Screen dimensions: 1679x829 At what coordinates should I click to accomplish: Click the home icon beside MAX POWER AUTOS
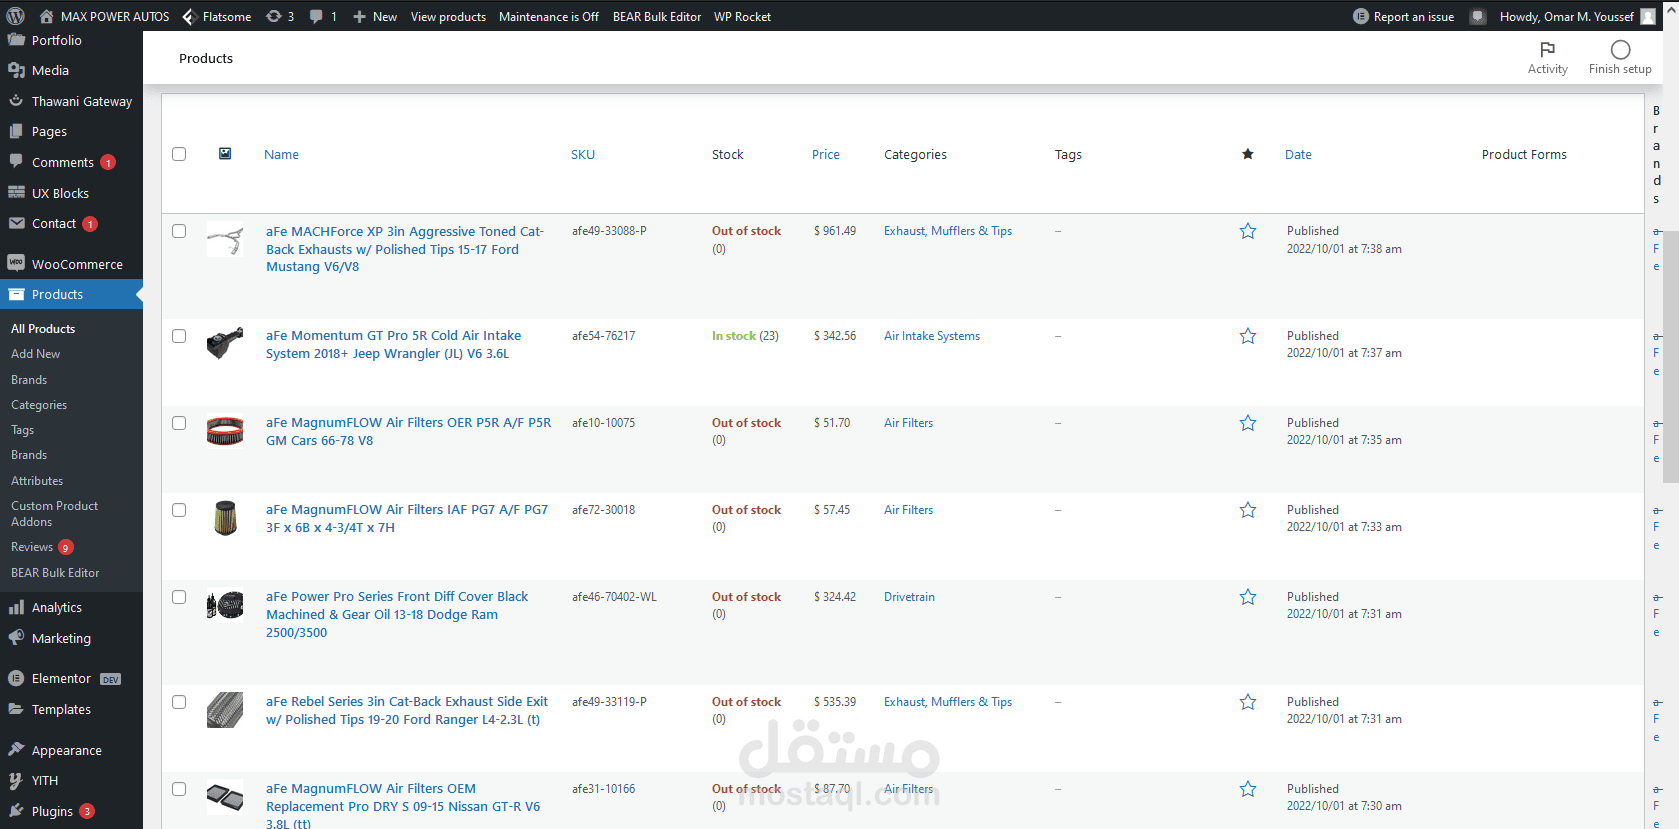[46, 16]
